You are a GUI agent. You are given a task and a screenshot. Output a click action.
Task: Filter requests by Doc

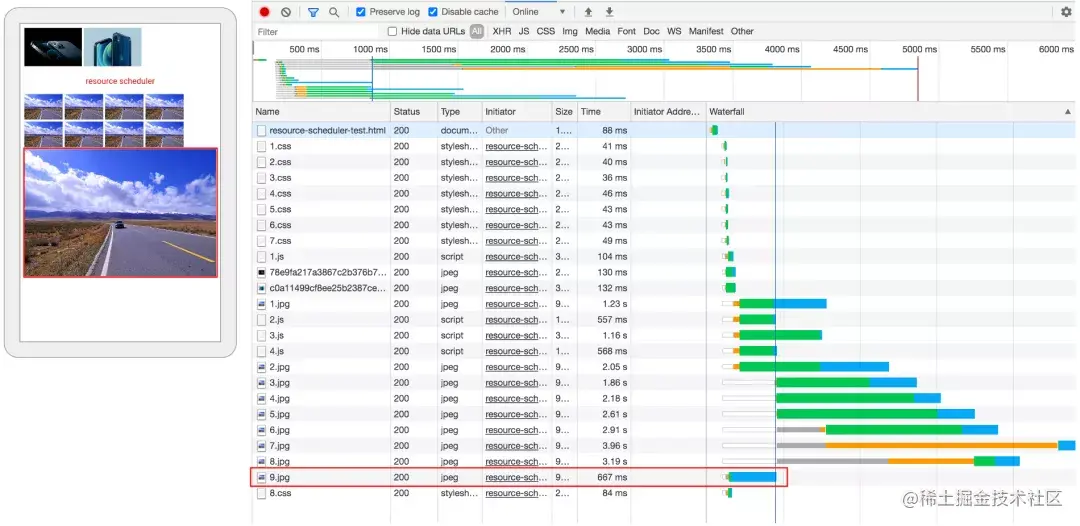coord(652,31)
